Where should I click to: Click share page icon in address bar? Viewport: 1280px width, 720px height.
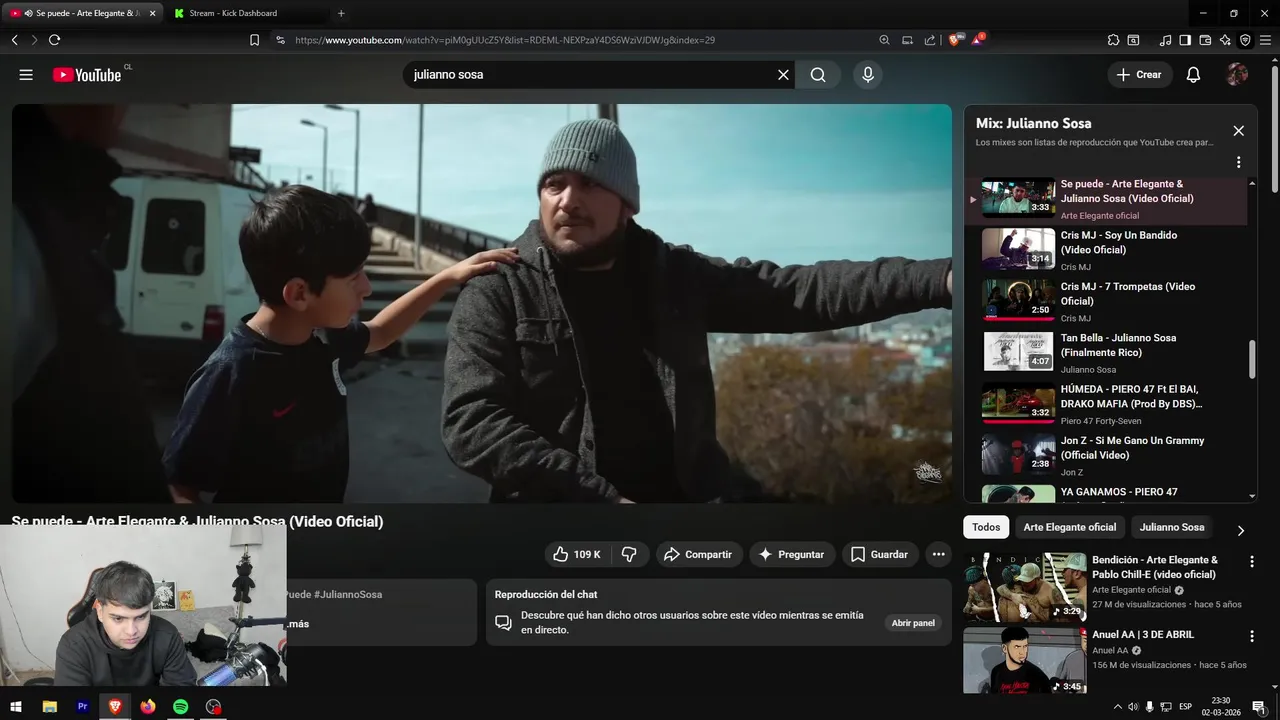[930, 40]
